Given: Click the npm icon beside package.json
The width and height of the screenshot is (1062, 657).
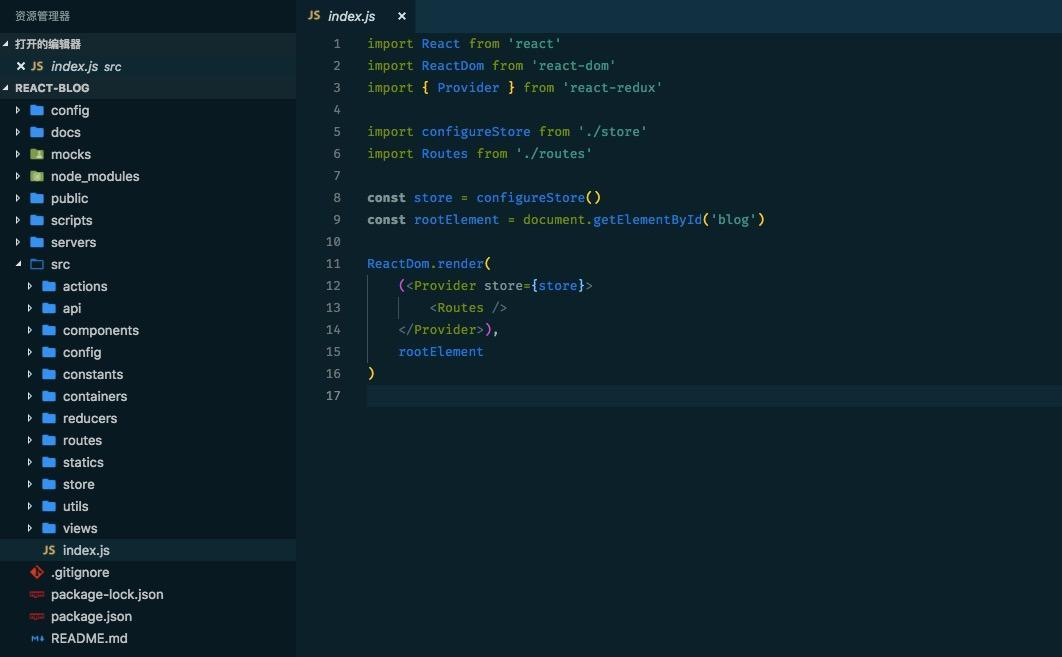Looking at the screenshot, I should (37, 616).
